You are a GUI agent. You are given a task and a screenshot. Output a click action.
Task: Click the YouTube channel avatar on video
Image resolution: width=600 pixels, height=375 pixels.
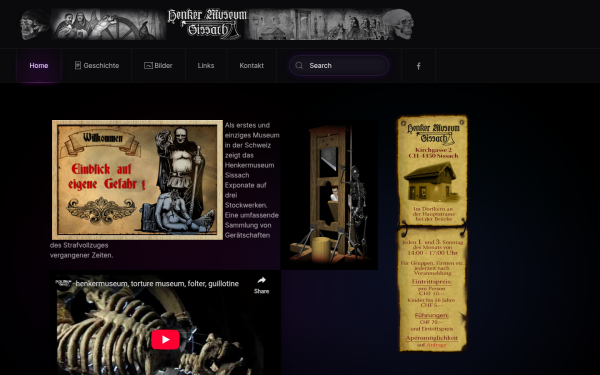pyautogui.click(x=63, y=283)
